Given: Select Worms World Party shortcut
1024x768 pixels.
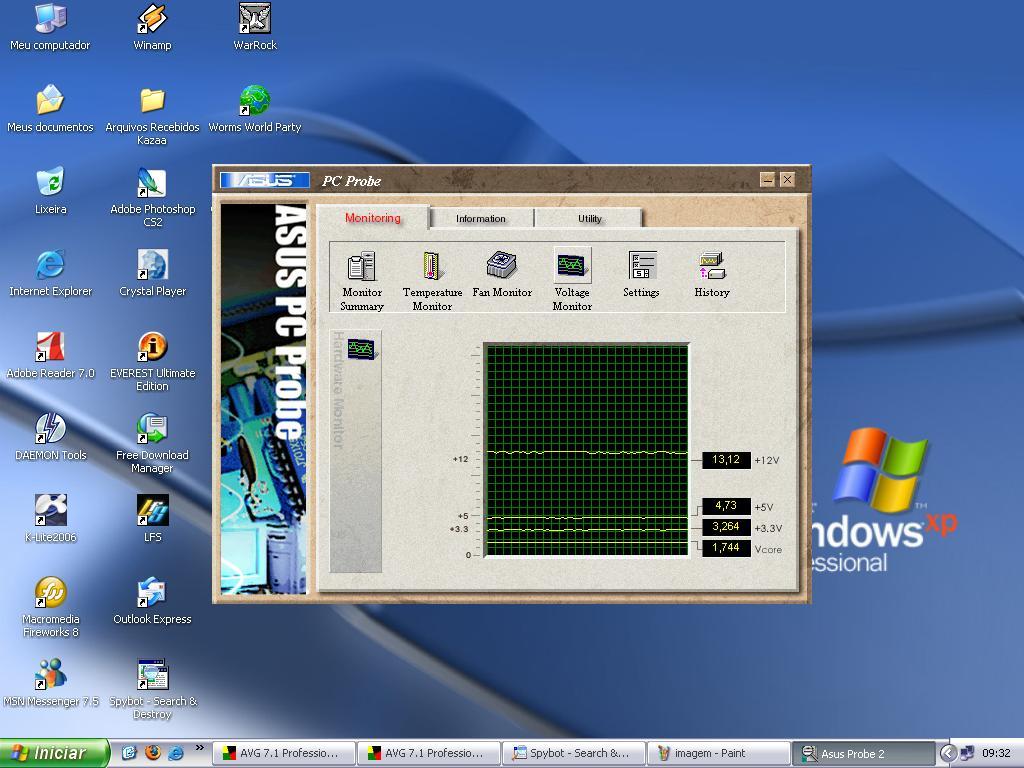Looking at the screenshot, I should pyautogui.click(x=255, y=109).
